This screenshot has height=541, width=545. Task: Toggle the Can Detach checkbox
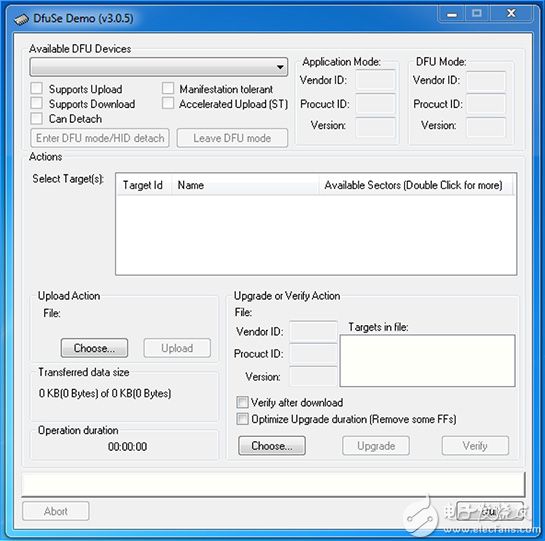36,118
